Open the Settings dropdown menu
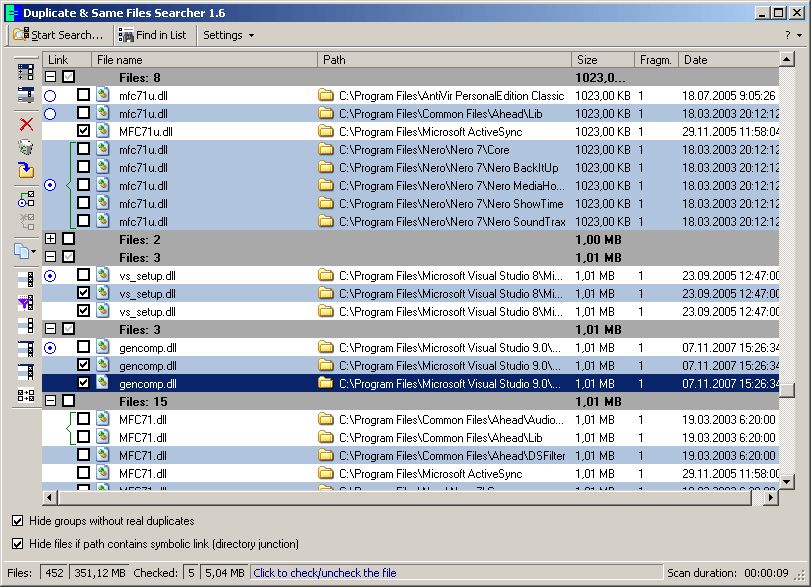Viewport: 811px width, 587px height. (x=227, y=34)
